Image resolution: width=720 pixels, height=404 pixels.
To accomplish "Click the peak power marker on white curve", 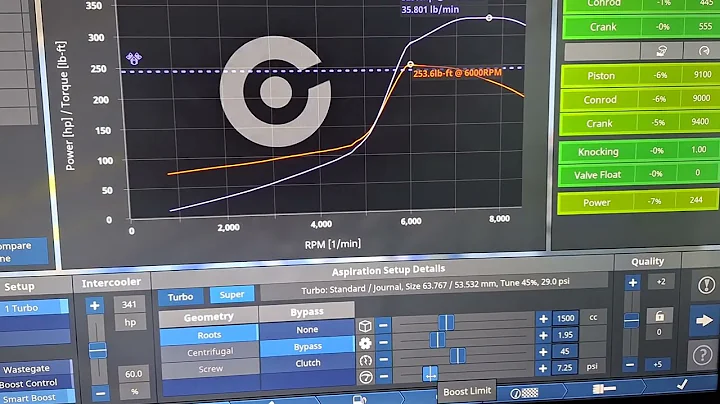I will [x=489, y=18].
